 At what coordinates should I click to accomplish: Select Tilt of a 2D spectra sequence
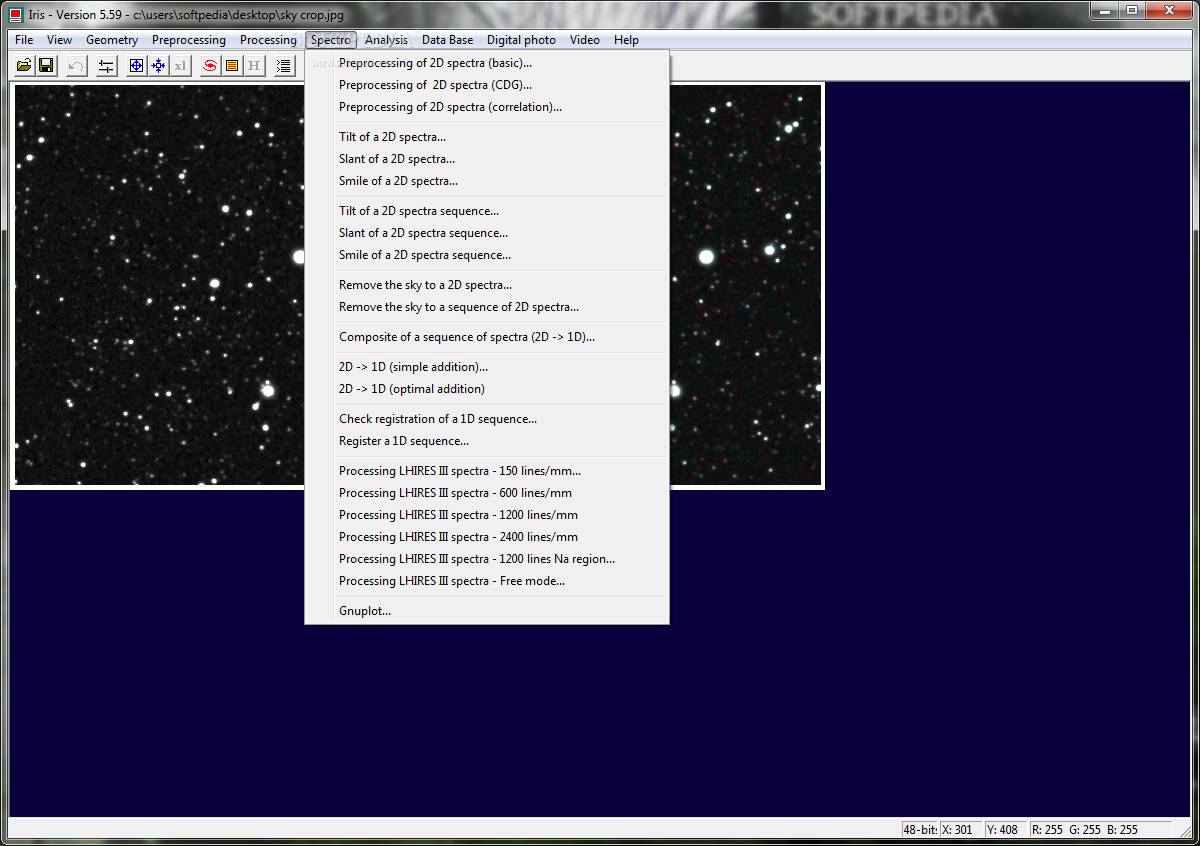coord(487,211)
